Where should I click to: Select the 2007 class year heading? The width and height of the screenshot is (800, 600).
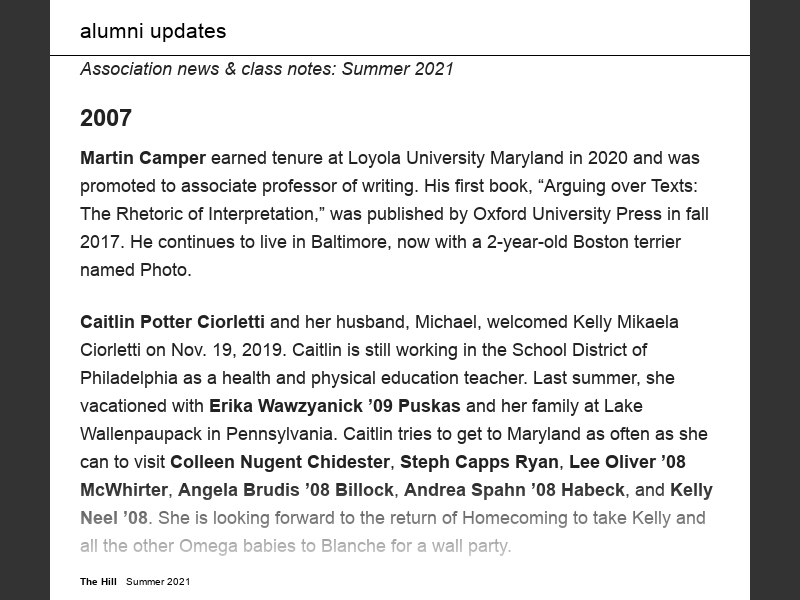tap(106, 118)
